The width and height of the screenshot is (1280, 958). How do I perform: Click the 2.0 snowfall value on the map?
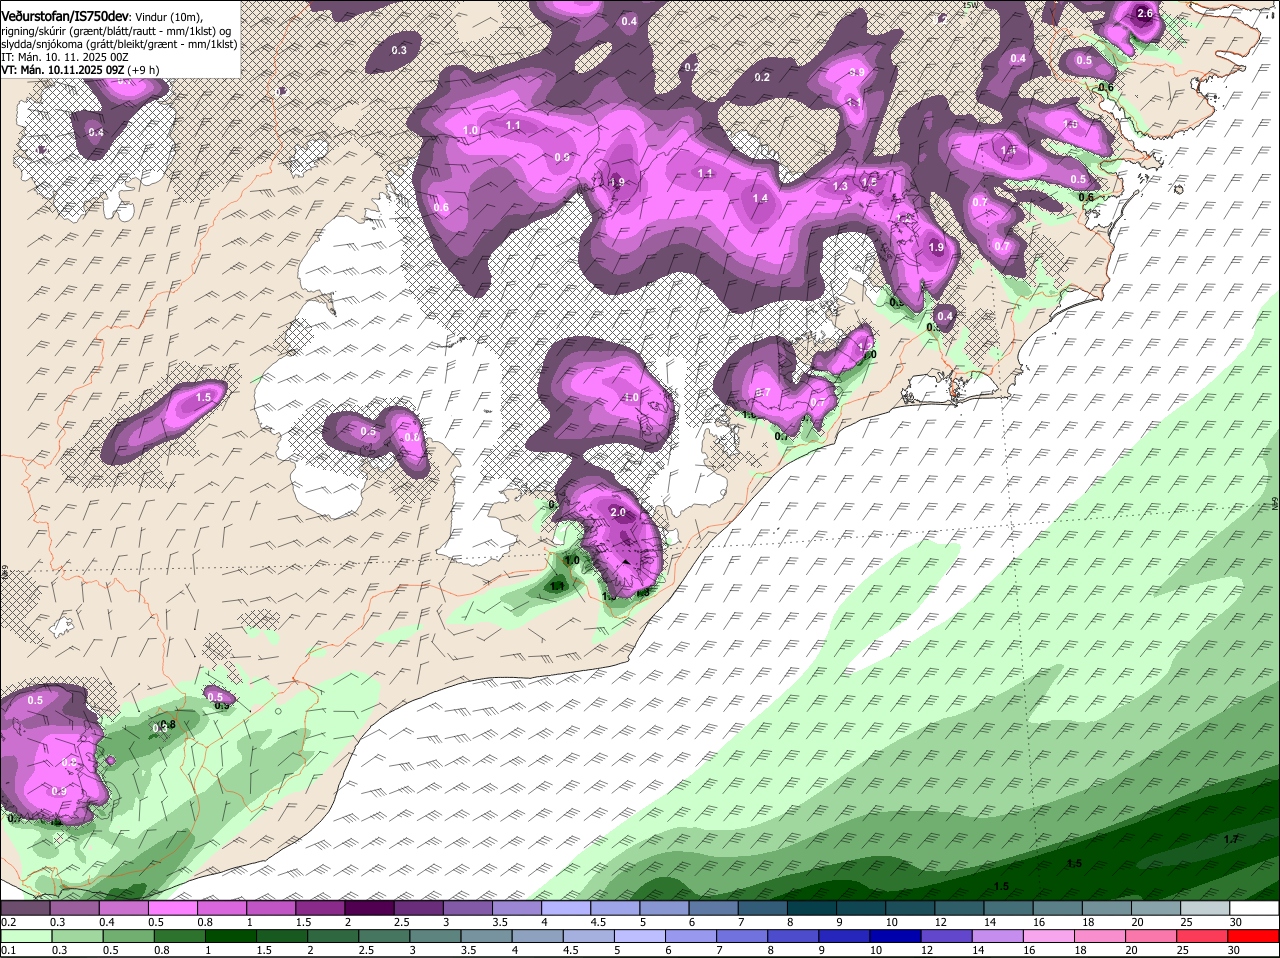tap(617, 512)
